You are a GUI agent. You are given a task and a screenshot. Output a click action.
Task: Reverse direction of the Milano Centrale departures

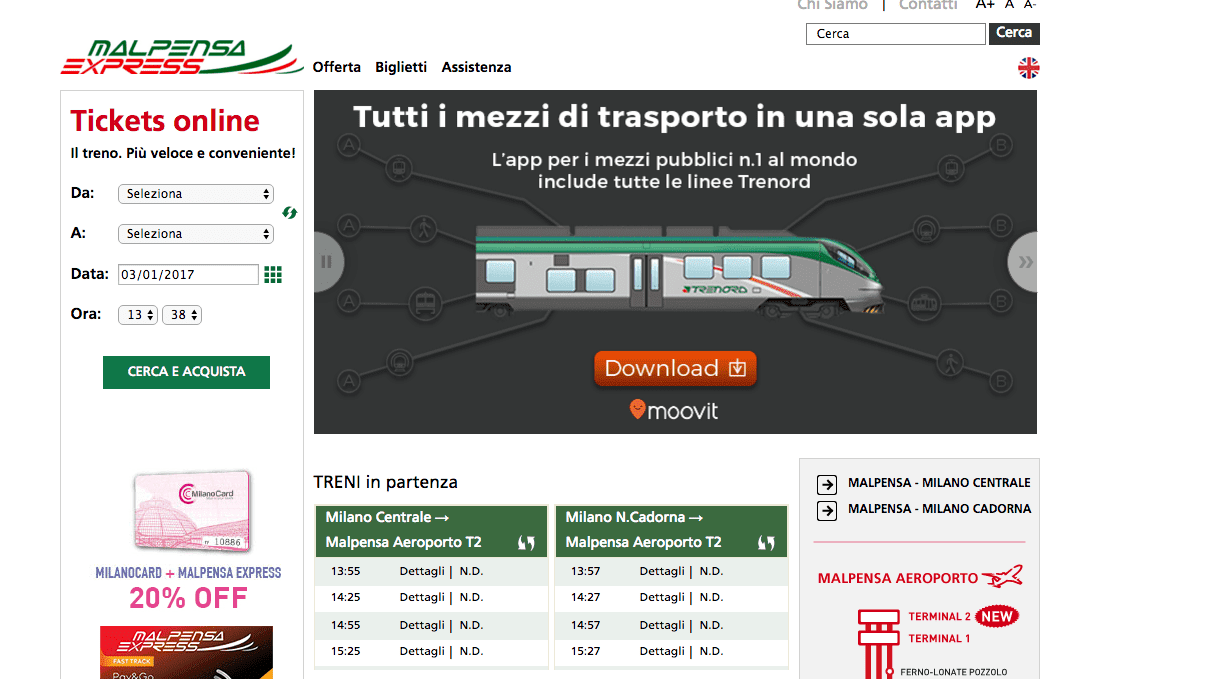coord(526,543)
